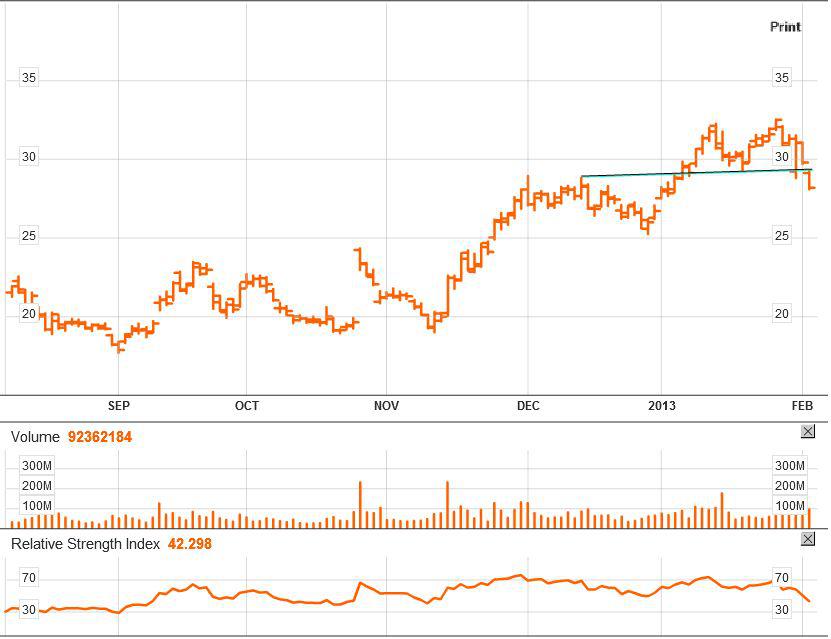Click the Volume panel label
This screenshot has height=639, width=831.
pos(35,437)
